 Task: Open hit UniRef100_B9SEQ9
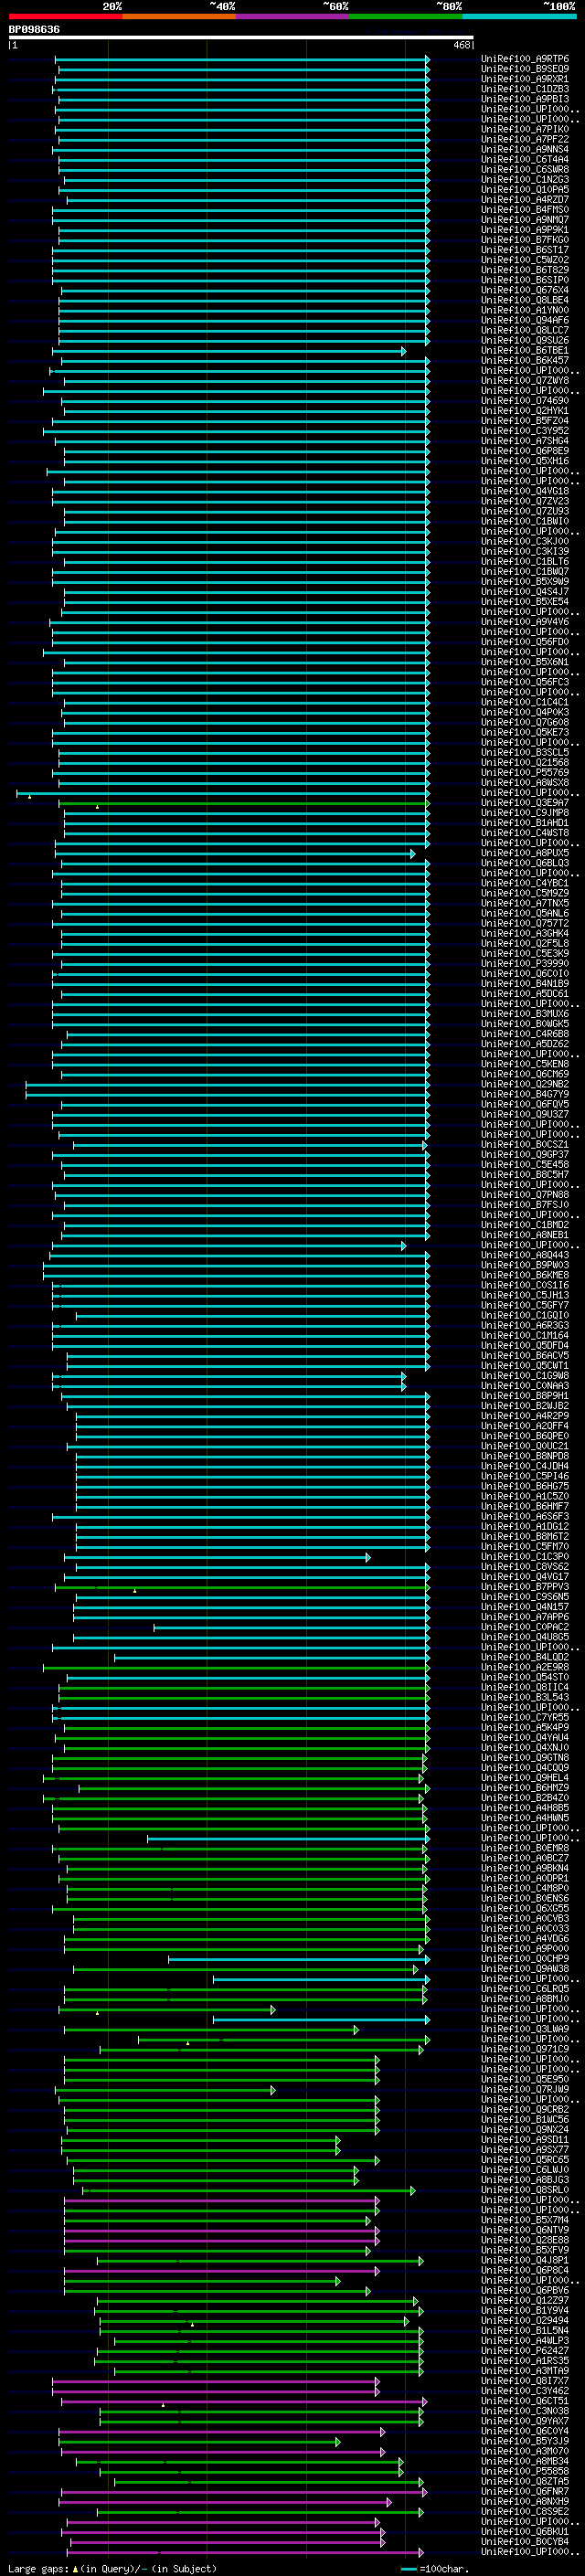pos(524,69)
